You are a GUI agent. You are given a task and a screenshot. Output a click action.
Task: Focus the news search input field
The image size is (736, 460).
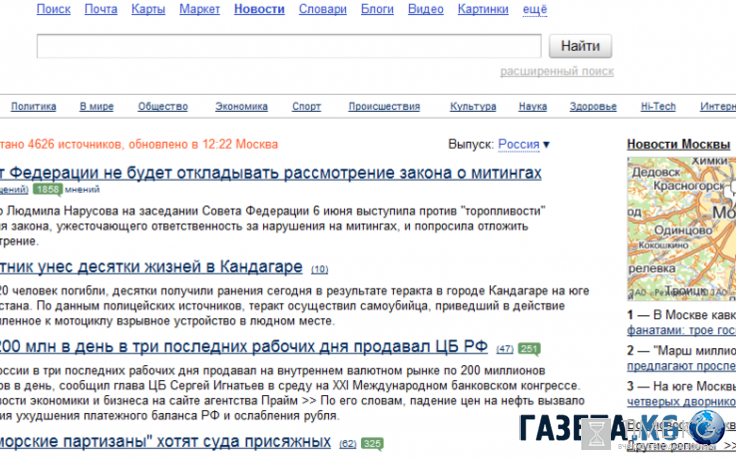pyautogui.click(x=289, y=46)
